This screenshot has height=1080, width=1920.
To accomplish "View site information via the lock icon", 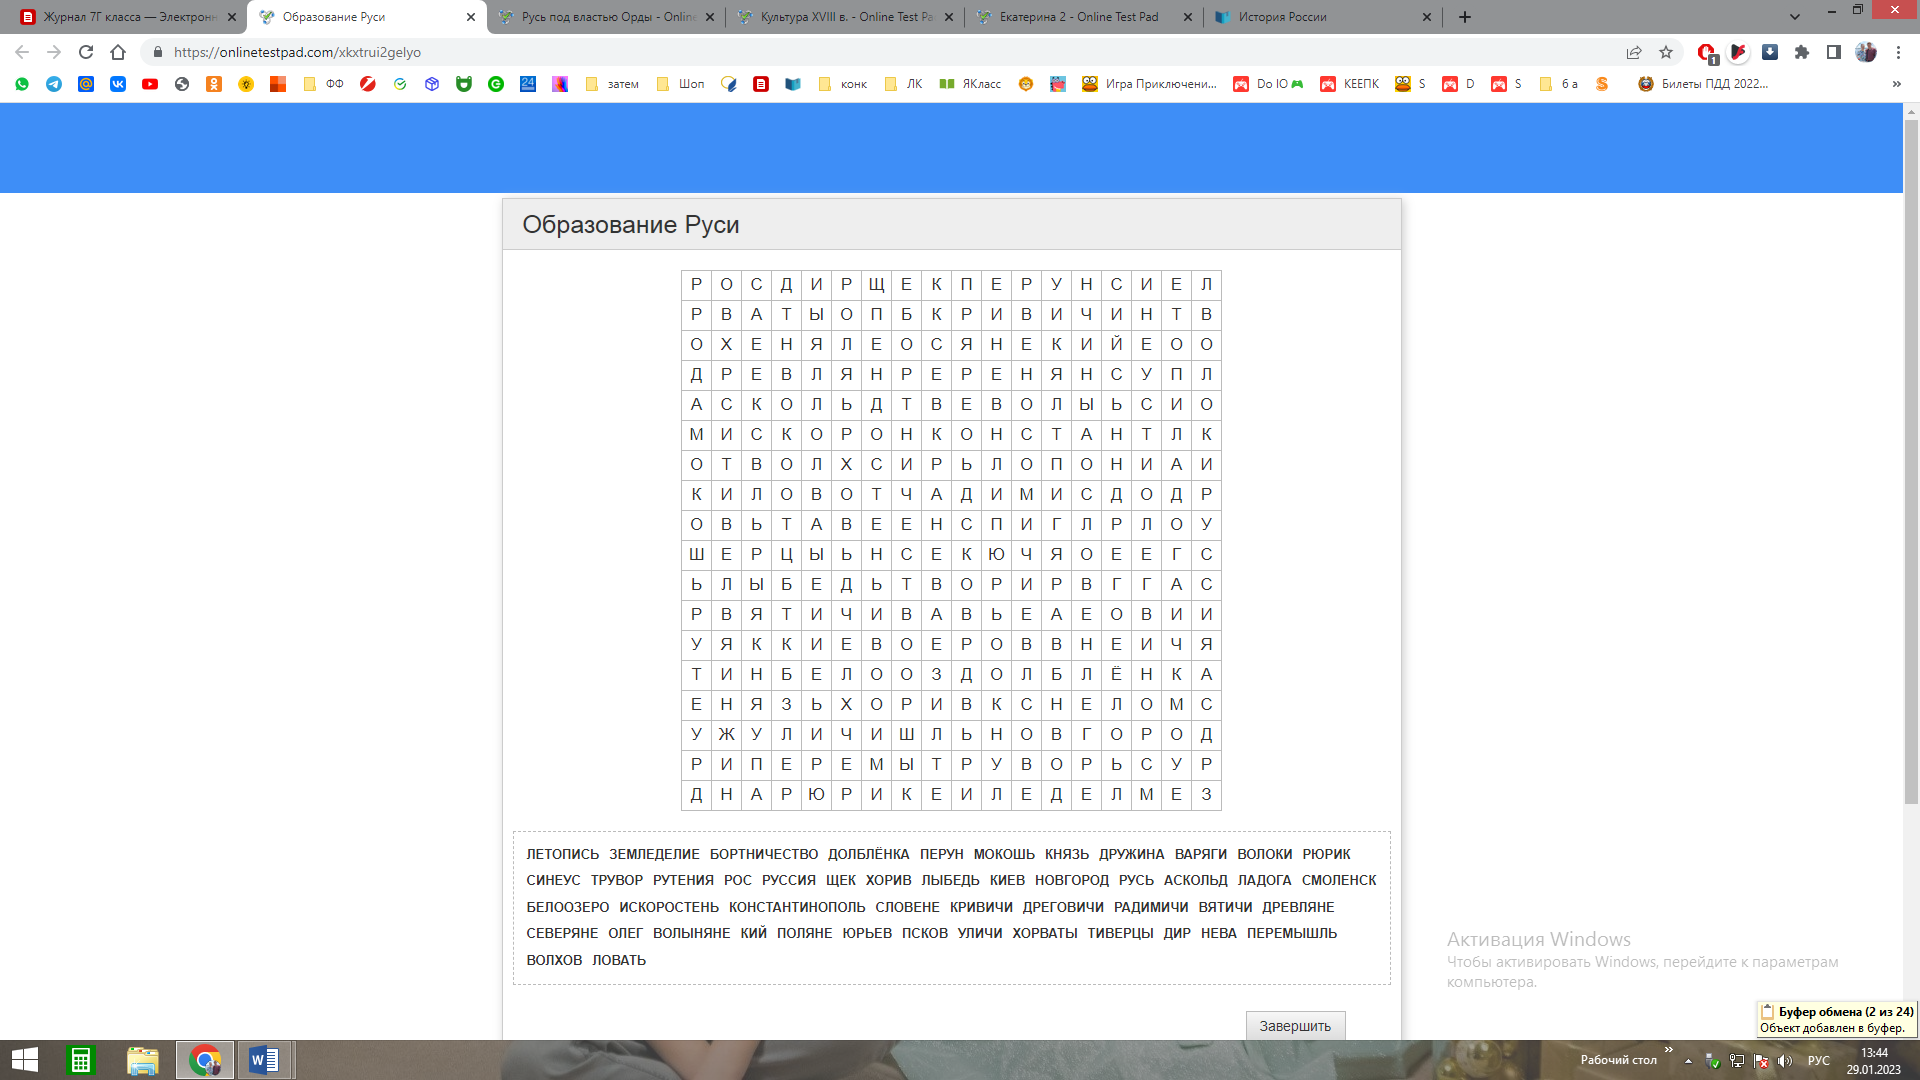I will point(158,52).
